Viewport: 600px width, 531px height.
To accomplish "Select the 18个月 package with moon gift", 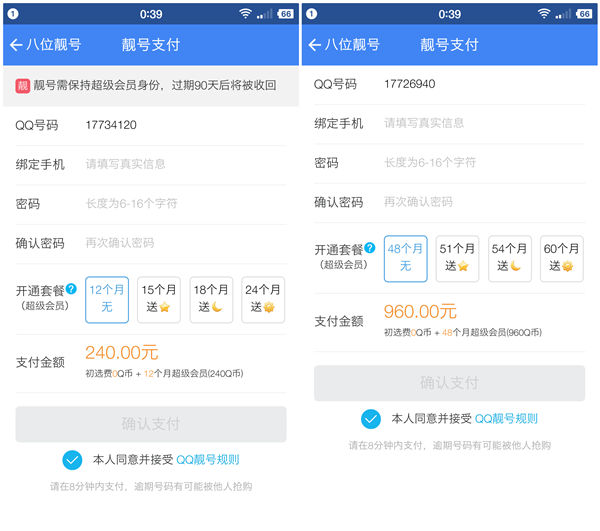I will [x=211, y=300].
